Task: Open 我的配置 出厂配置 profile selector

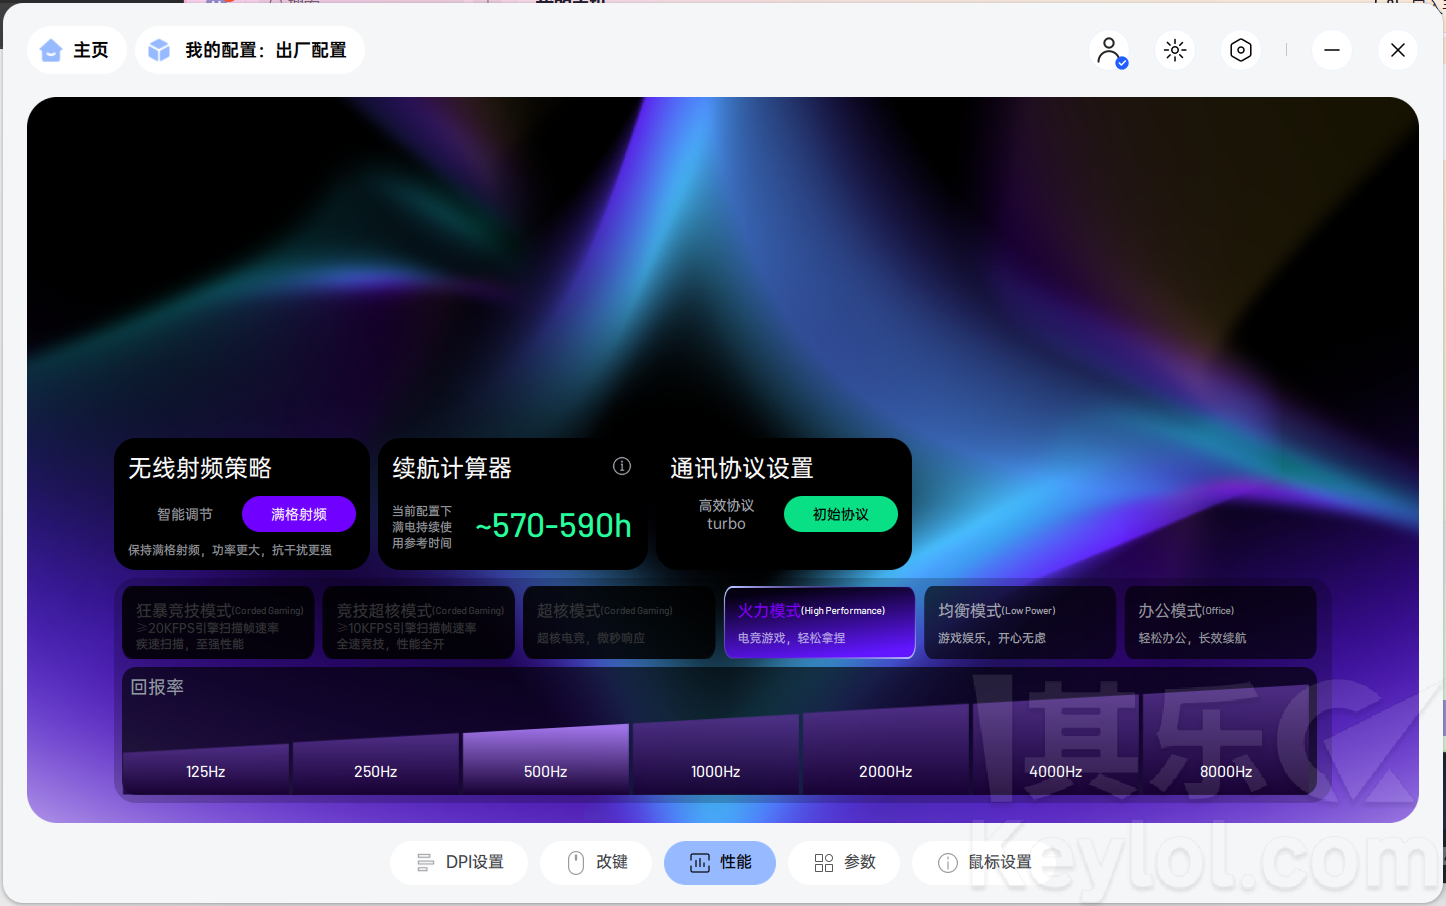Action: coord(250,50)
